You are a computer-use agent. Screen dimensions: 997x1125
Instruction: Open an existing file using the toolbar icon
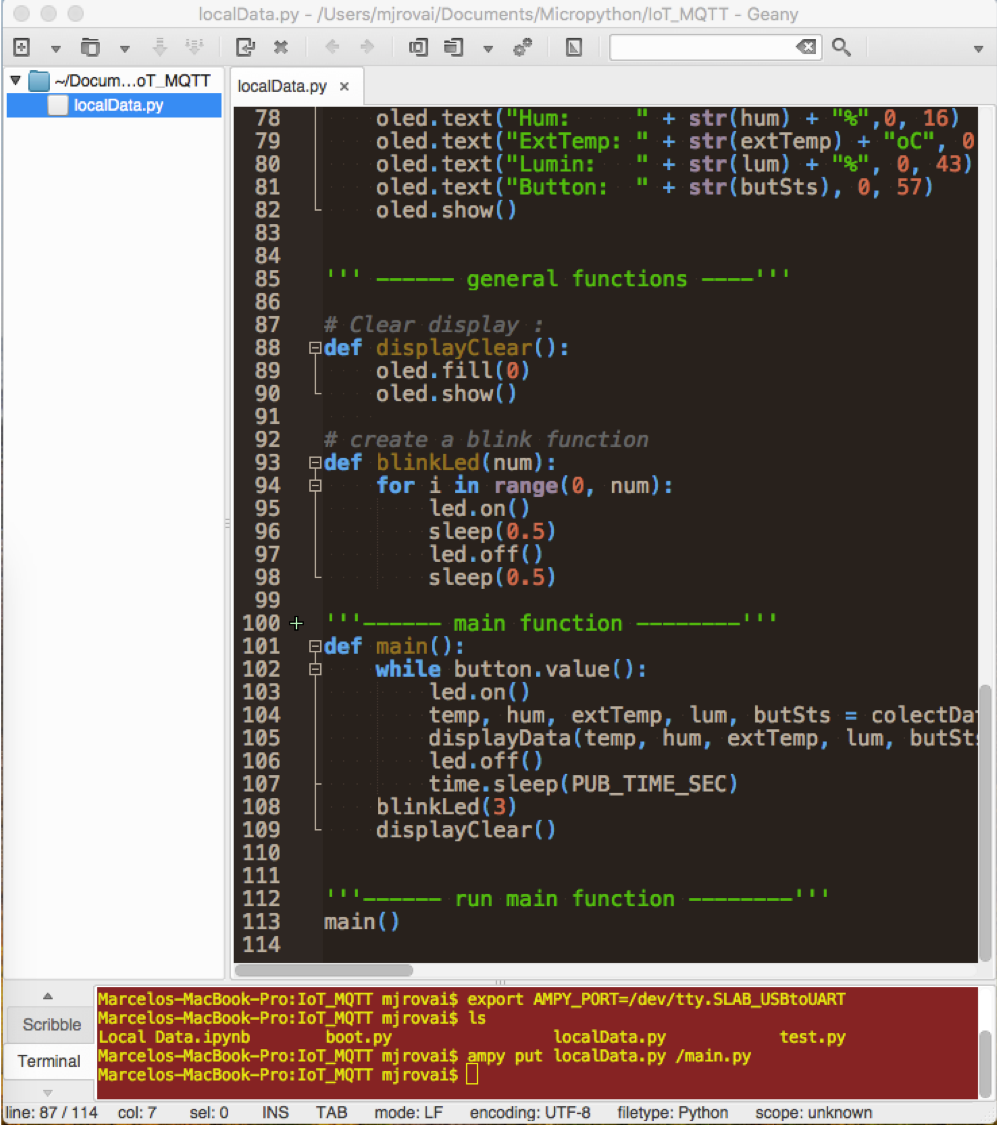pyautogui.click(x=90, y=47)
